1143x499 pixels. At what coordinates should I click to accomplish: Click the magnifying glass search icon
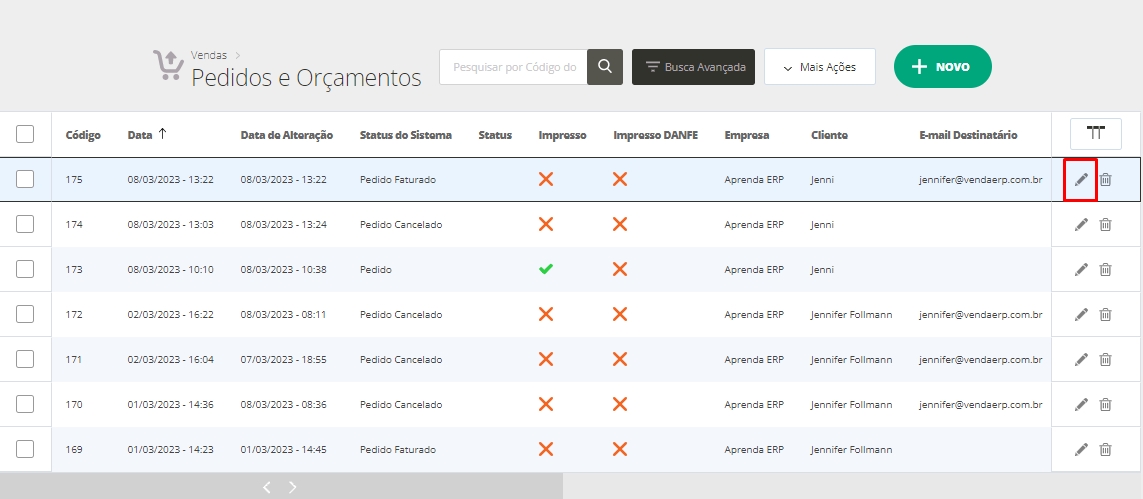(x=605, y=67)
